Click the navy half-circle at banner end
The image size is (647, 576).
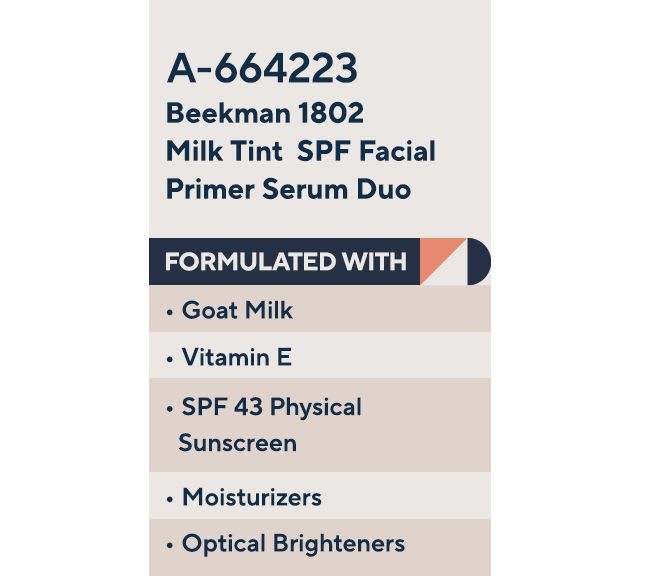pos(479,262)
